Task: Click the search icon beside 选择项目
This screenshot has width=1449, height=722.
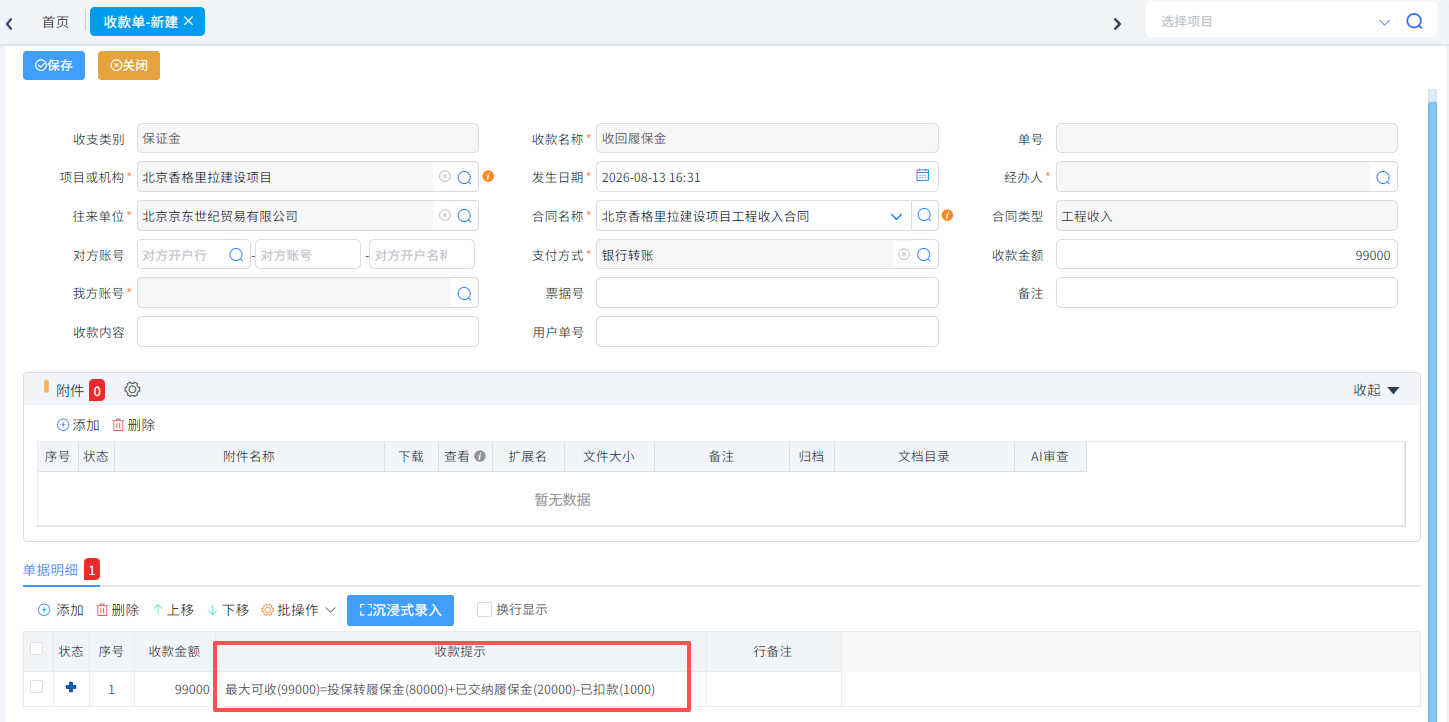Action: (x=1414, y=21)
